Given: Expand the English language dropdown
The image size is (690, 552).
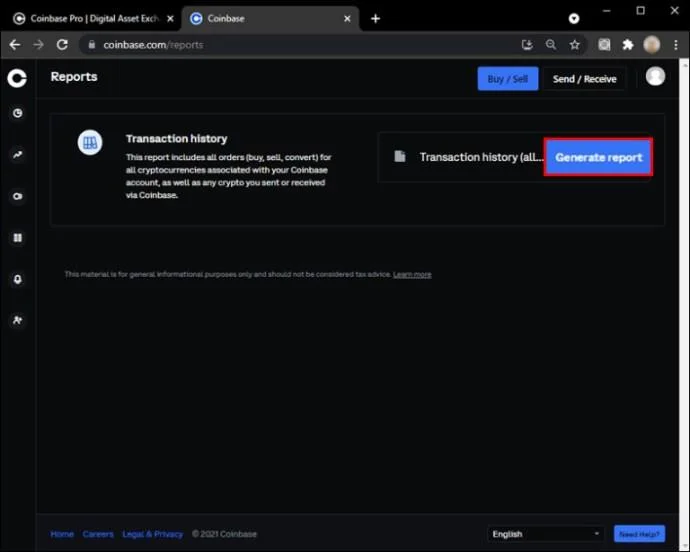Looking at the screenshot, I should point(545,534).
